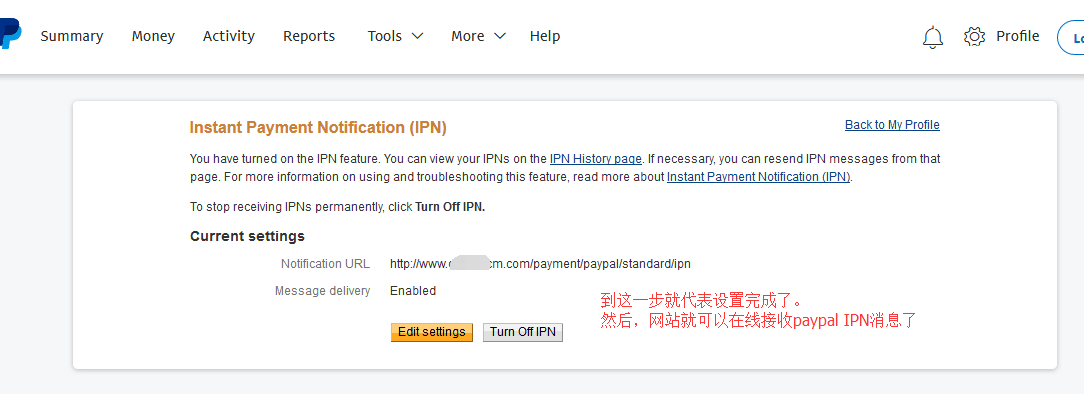Screen dimensions: 1084x394
Task: Select the Notification URL value text
Action: (x=541, y=264)
